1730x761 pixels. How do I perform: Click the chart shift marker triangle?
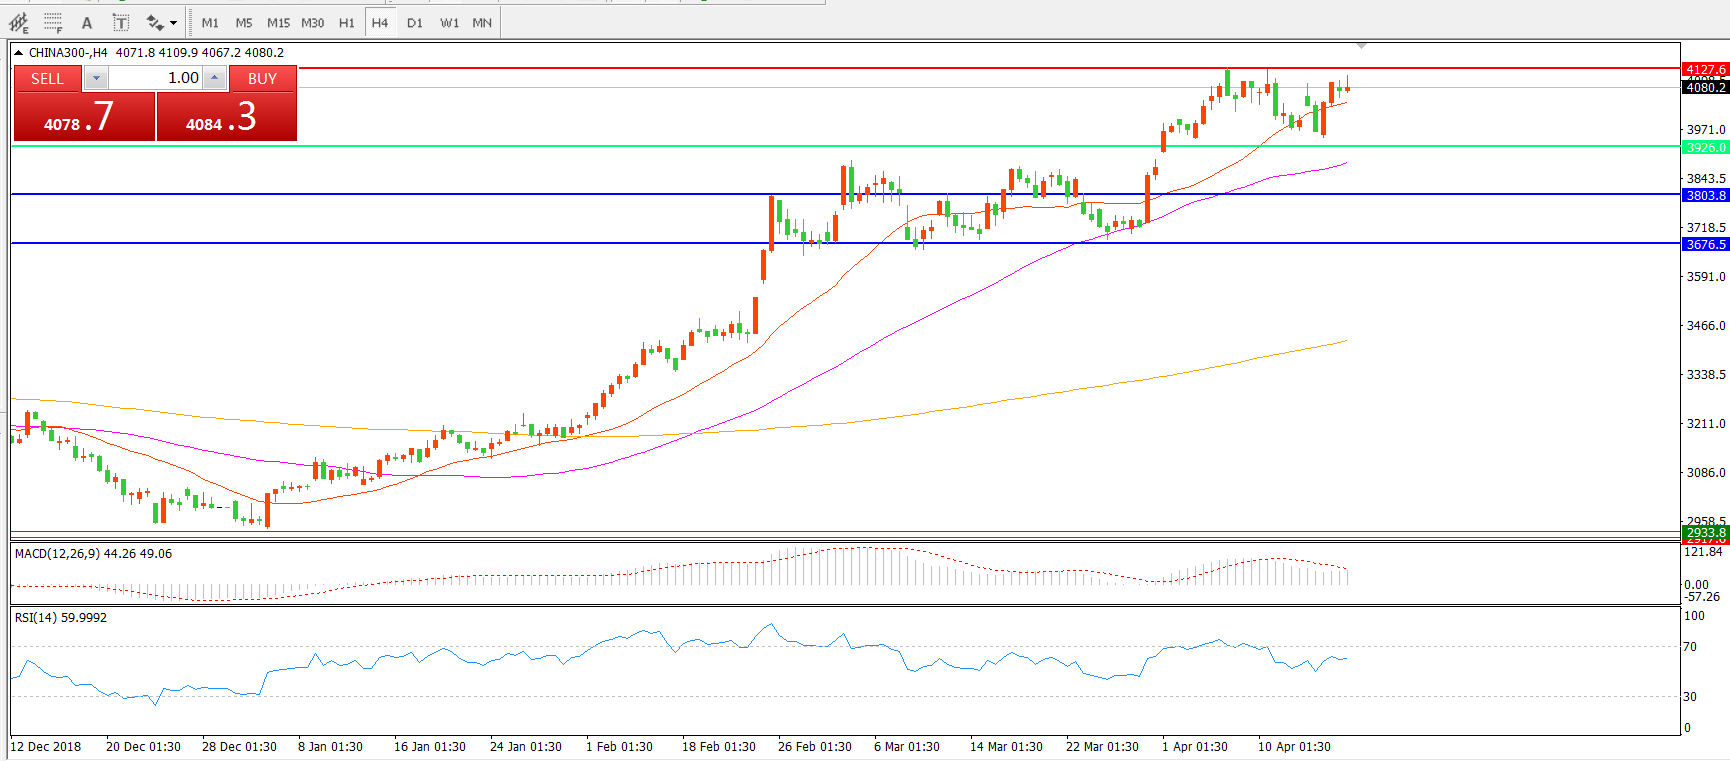1361,46
